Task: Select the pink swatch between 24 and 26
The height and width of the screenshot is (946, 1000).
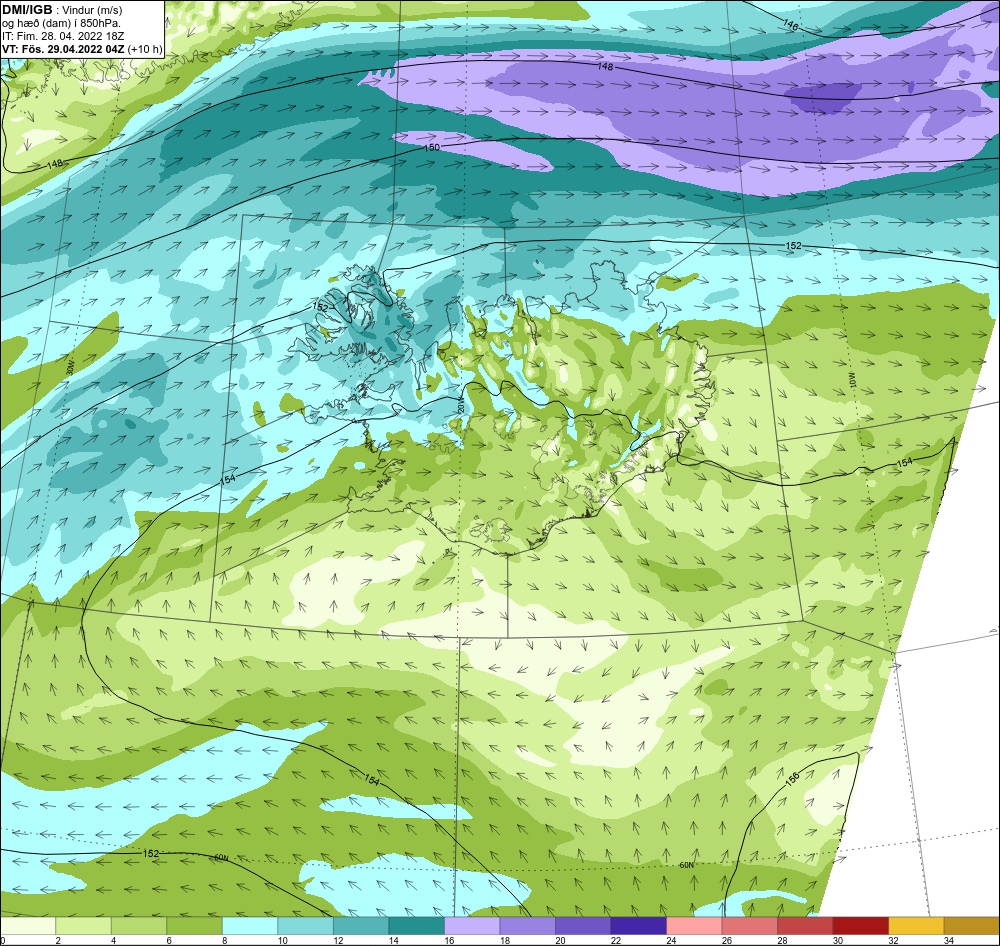Action: pyautogui.click(x=694, y=926)
